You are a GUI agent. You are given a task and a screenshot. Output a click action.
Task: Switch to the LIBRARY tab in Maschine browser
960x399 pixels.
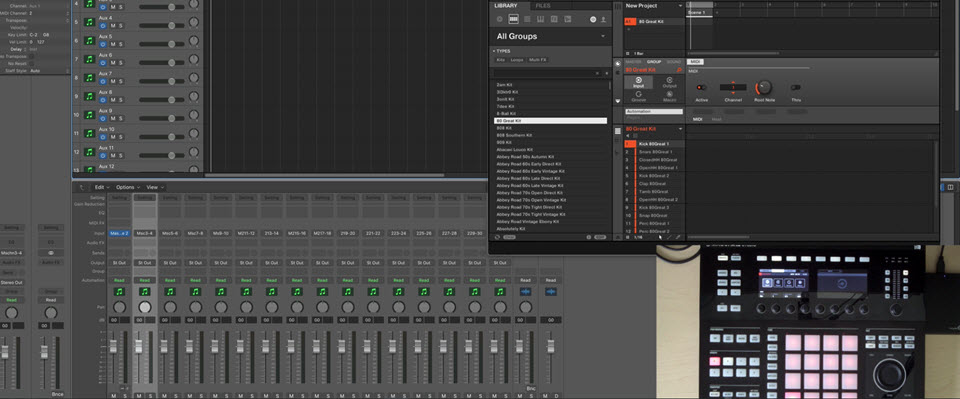[506, 6]
